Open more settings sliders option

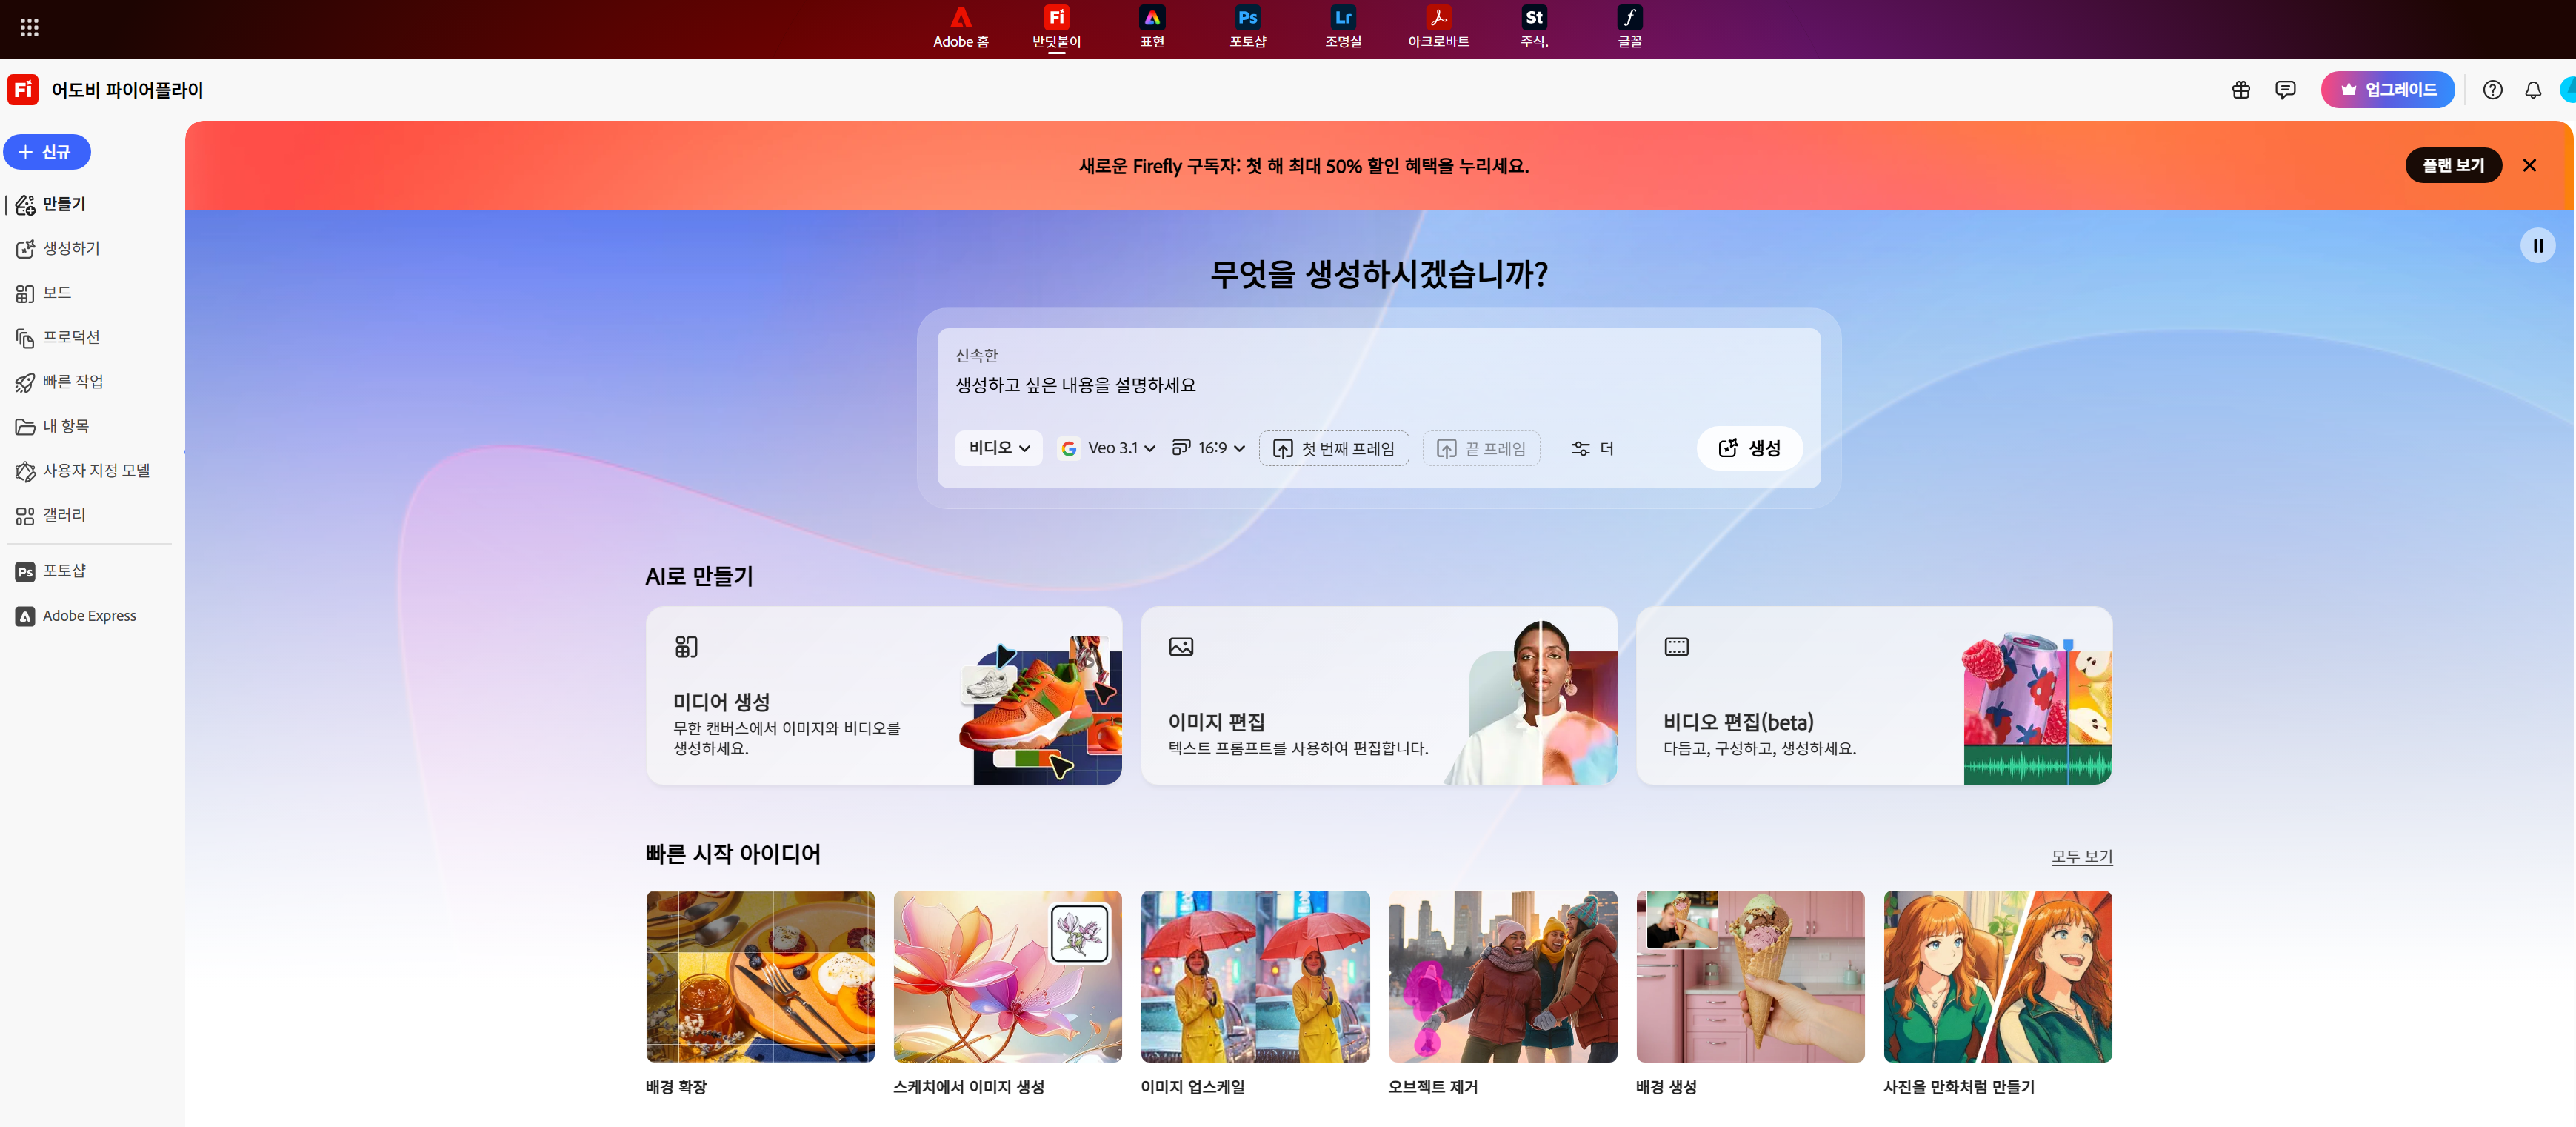tap(1592, 449)
